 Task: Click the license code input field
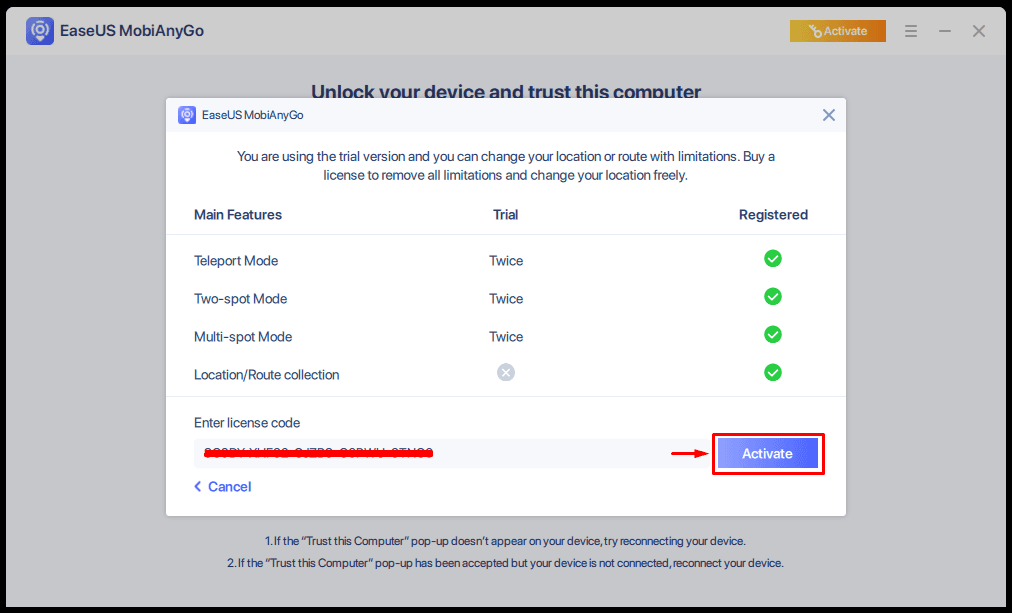point(452,453)
